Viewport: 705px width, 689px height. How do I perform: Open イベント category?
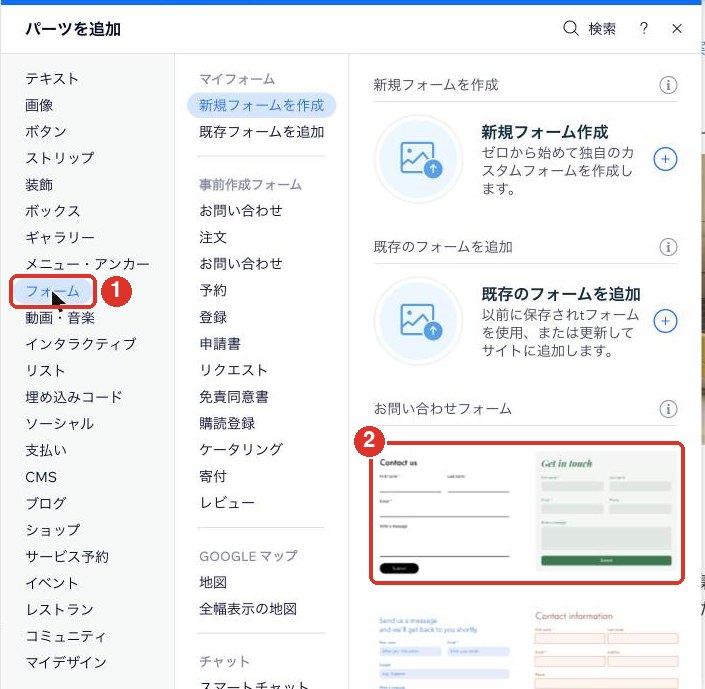pyautogui.click(x=52, y=583)
